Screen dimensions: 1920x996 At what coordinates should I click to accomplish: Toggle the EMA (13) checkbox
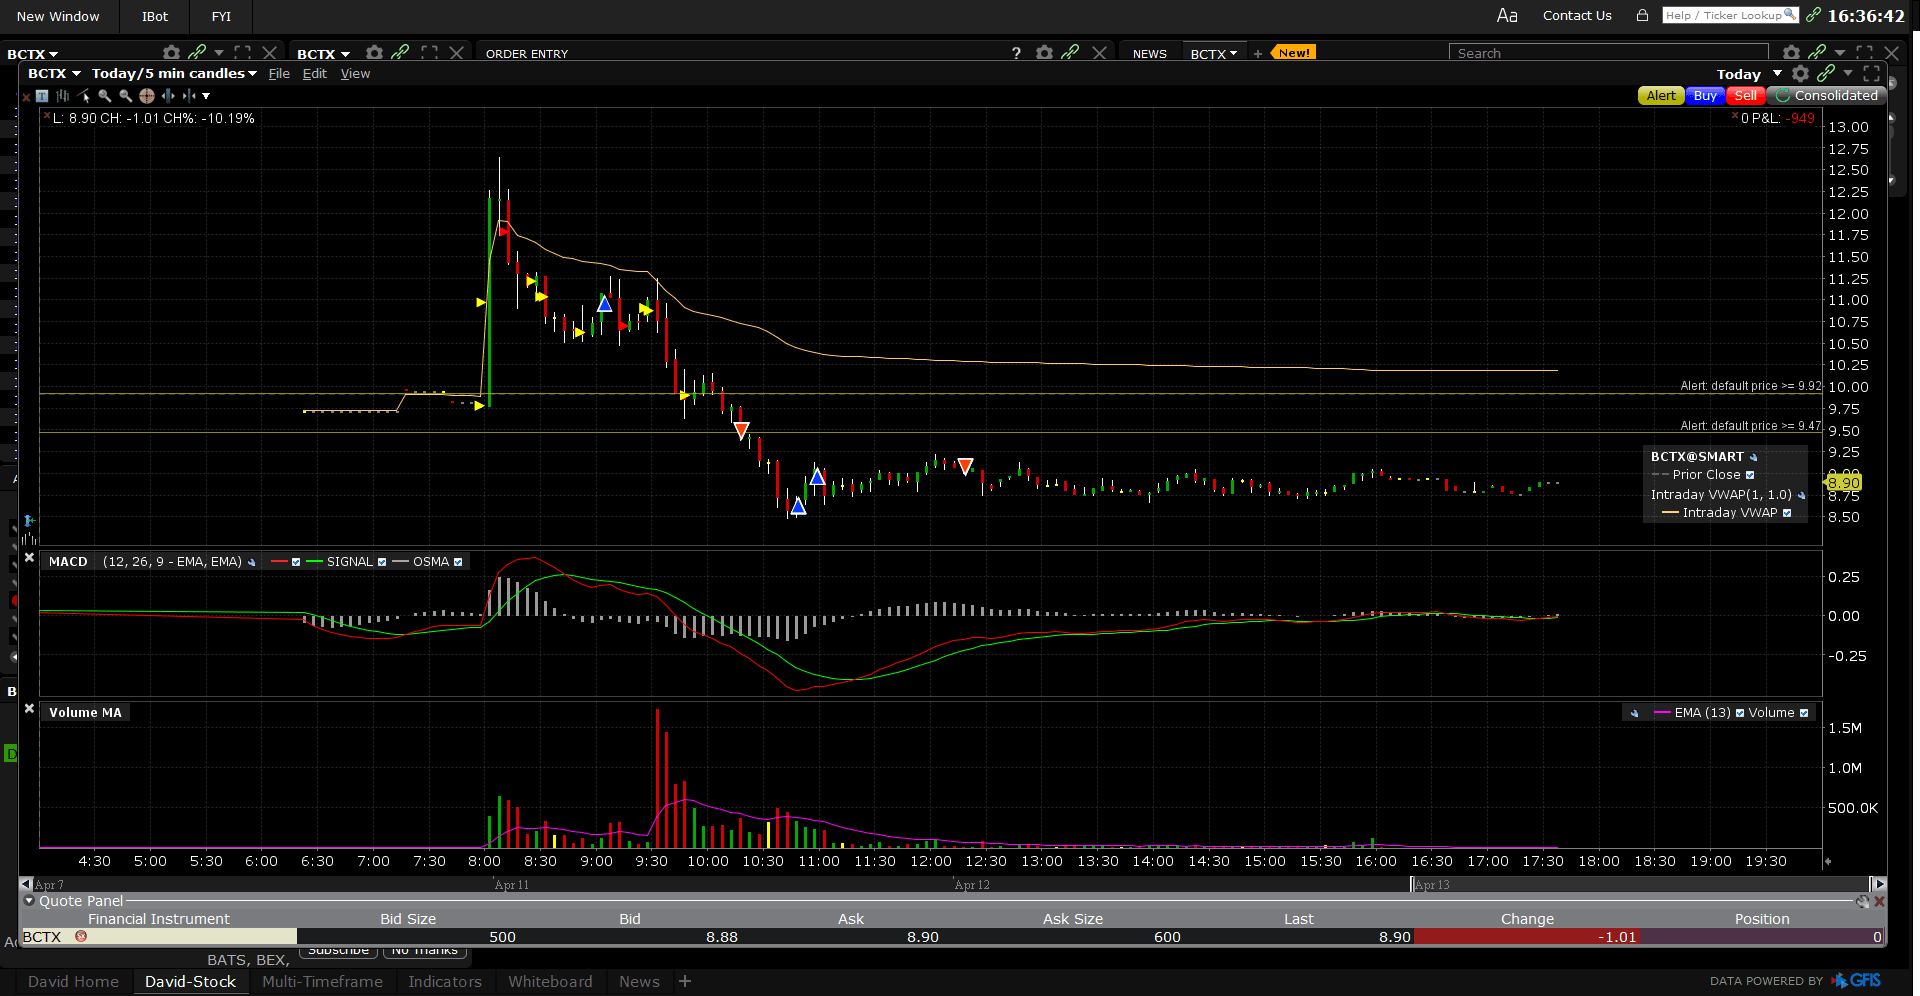pyautogui.click(x=1740, y=713)
